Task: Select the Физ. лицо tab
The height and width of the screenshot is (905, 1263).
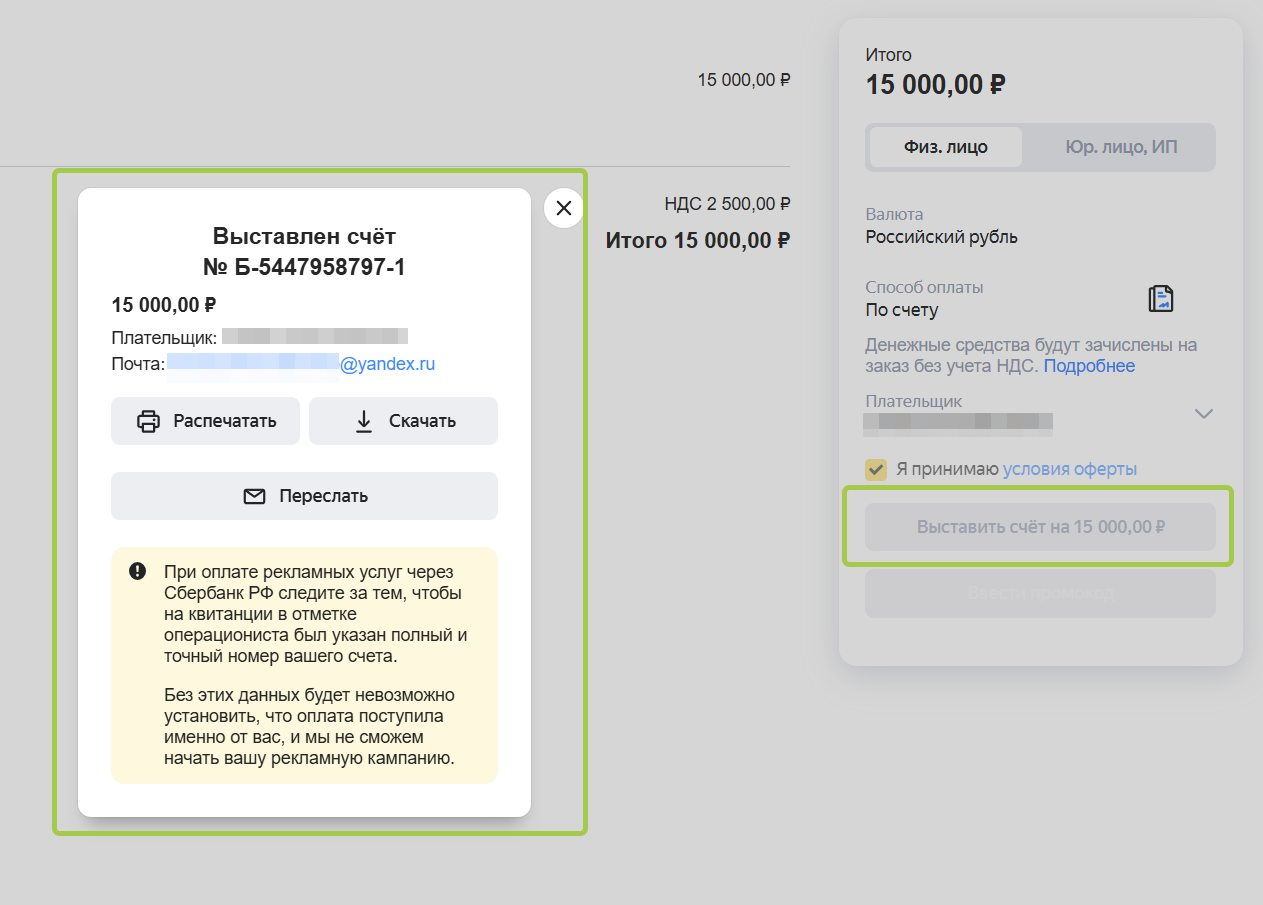Action: click(x=945, y=147)
